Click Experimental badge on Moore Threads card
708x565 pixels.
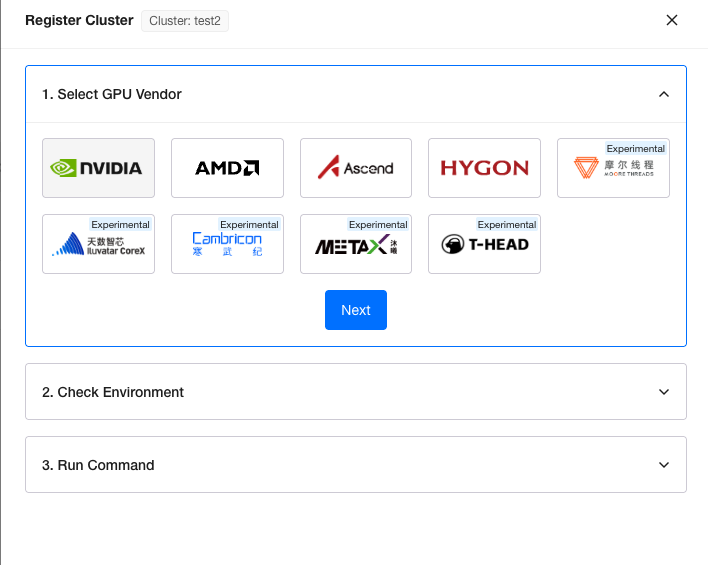click(635, 148)
